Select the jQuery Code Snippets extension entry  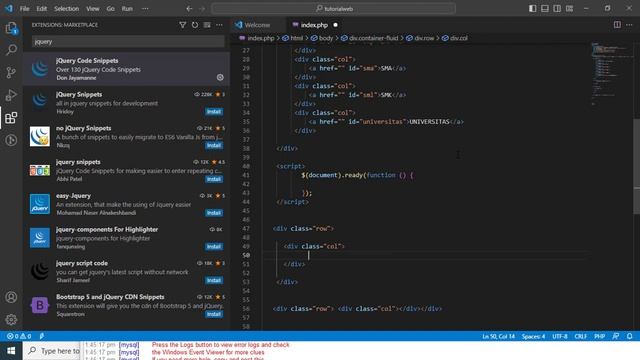pos(126,69)
